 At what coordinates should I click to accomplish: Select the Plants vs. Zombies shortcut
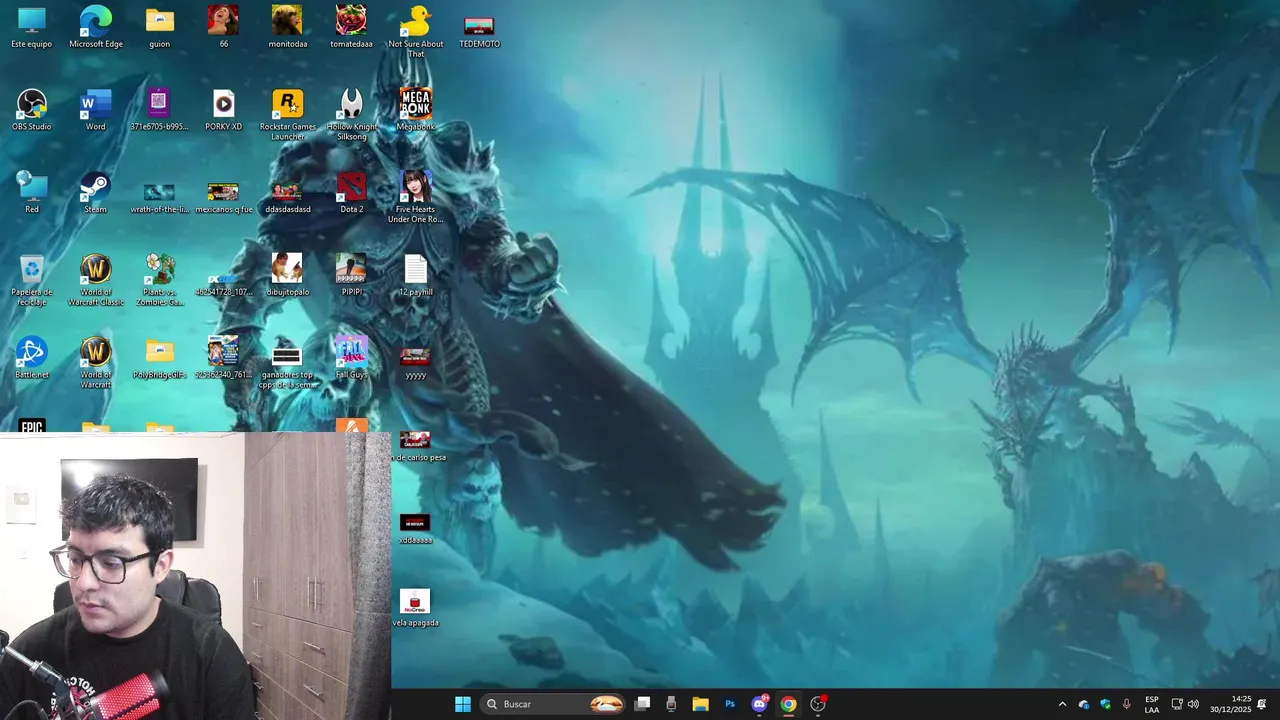(x=160, y=280)
